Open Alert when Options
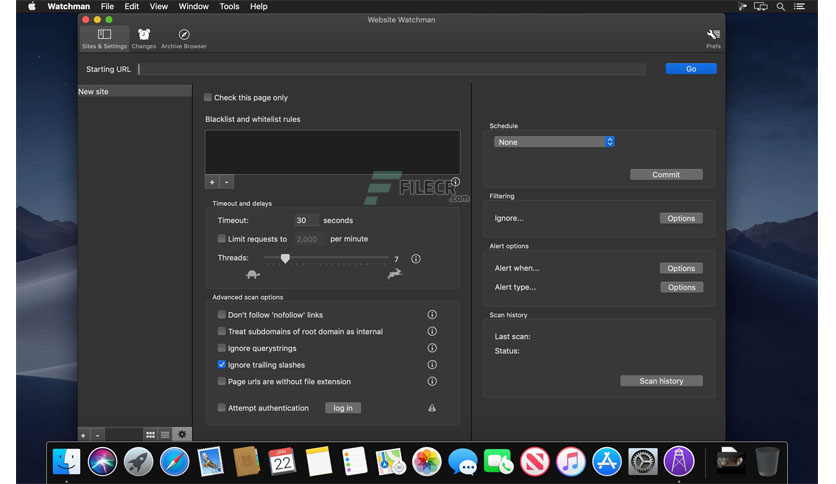Viewport: 836px width, 484px height. pyautogui.click(x=681, y=268)
